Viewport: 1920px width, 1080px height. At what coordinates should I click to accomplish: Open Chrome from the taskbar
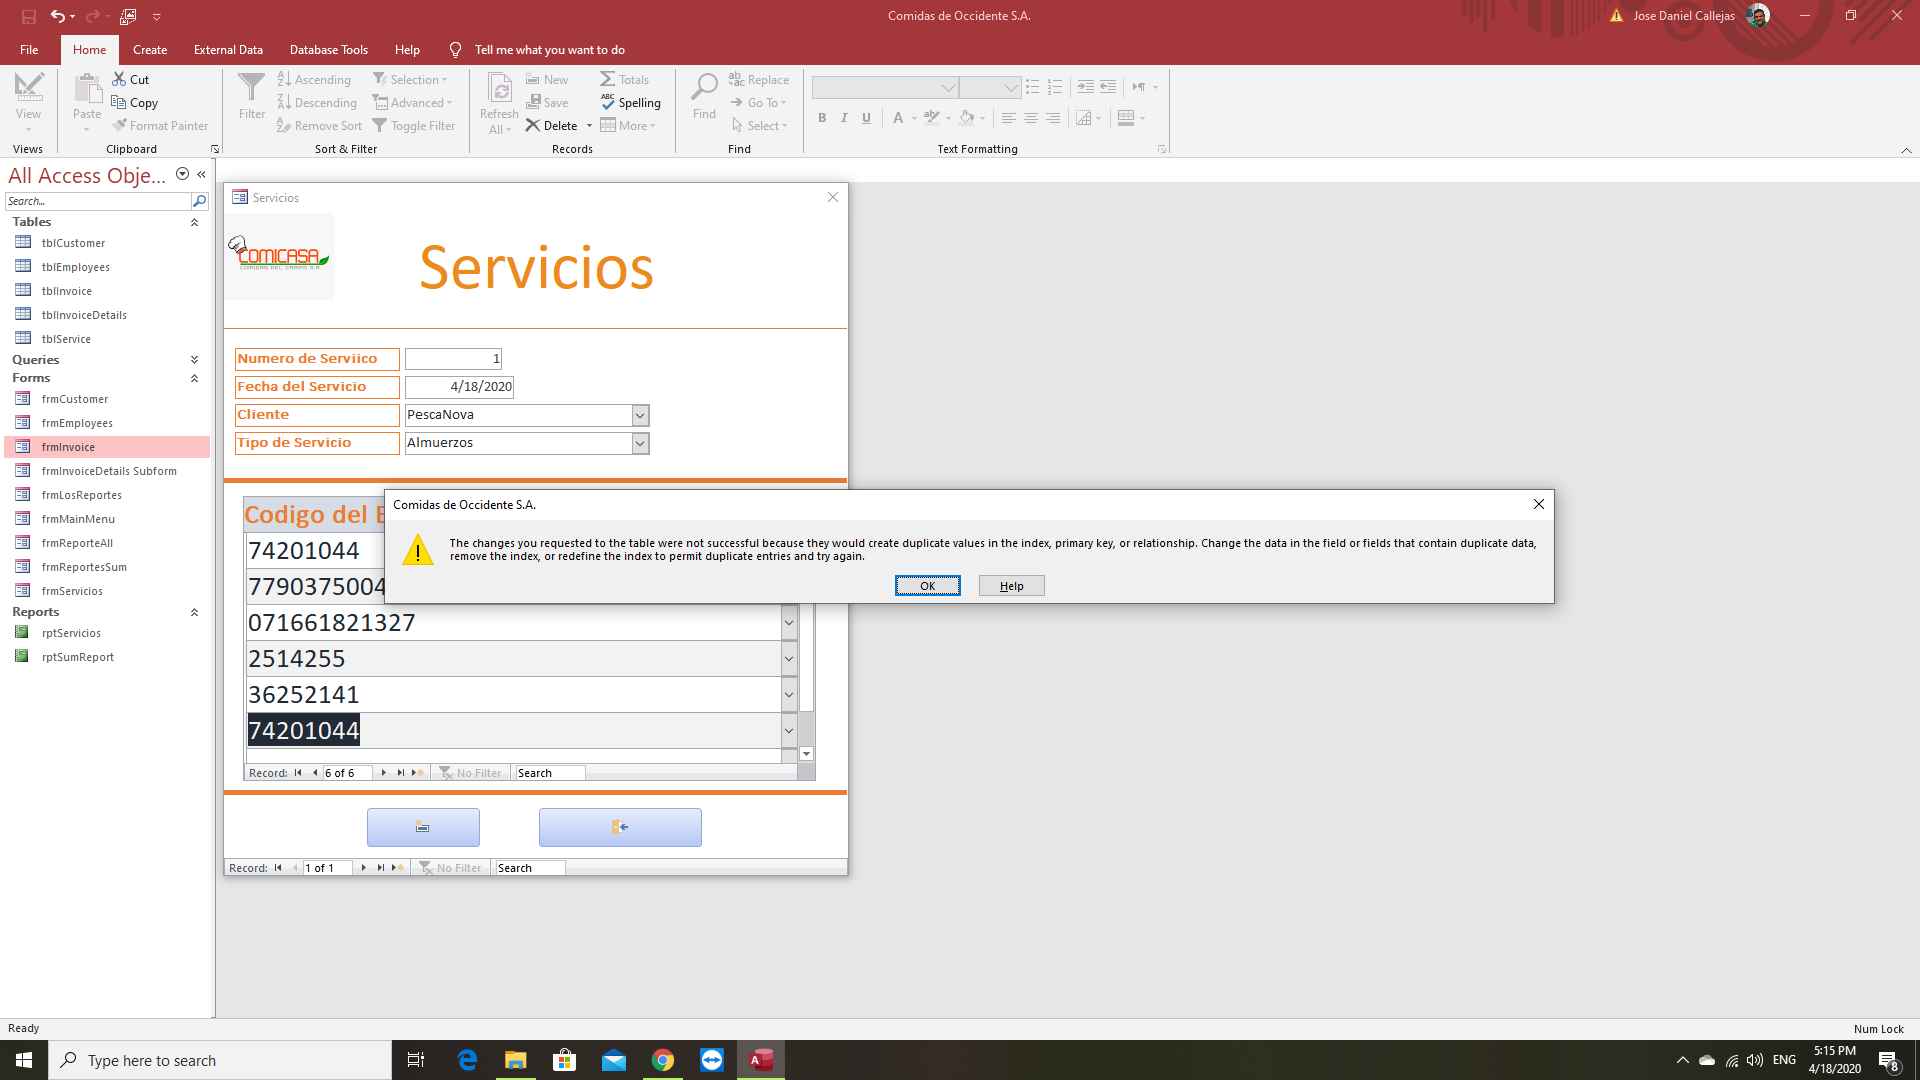(x=663, y=1060)
